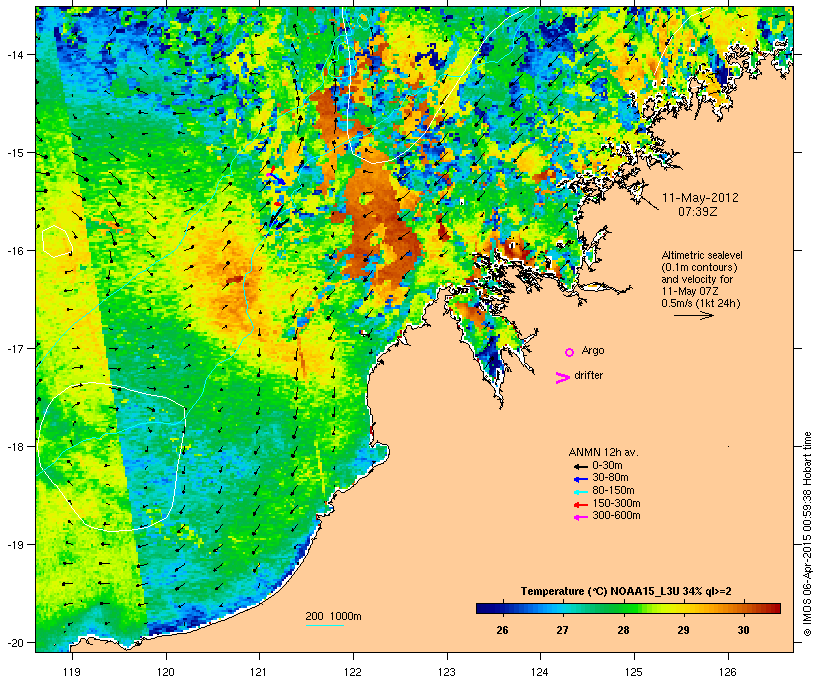This screenshot has width=820, height=680.
Task: Click the '80-150m' depth label
Action: tap(613, 491)
